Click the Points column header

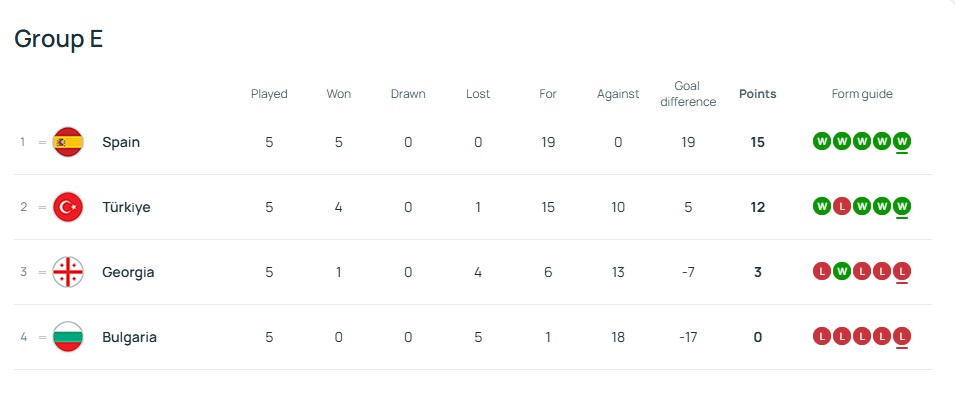(x=757, y=94)
